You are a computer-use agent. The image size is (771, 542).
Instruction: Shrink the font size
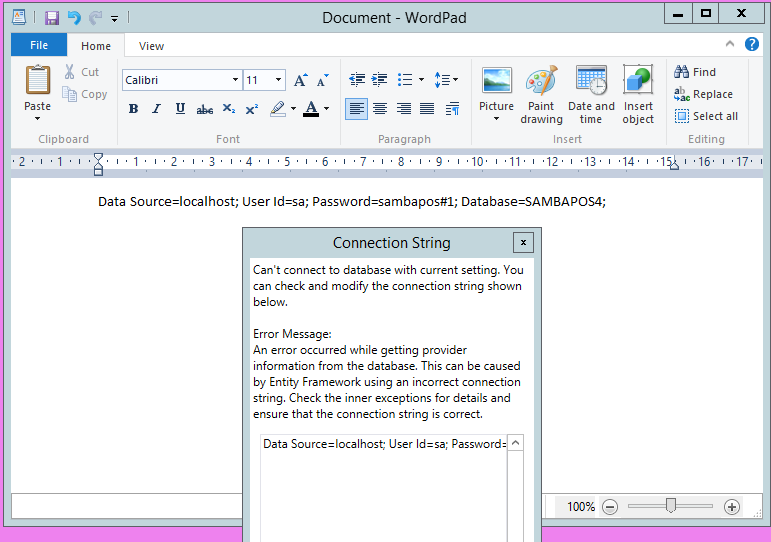[323, 80]
